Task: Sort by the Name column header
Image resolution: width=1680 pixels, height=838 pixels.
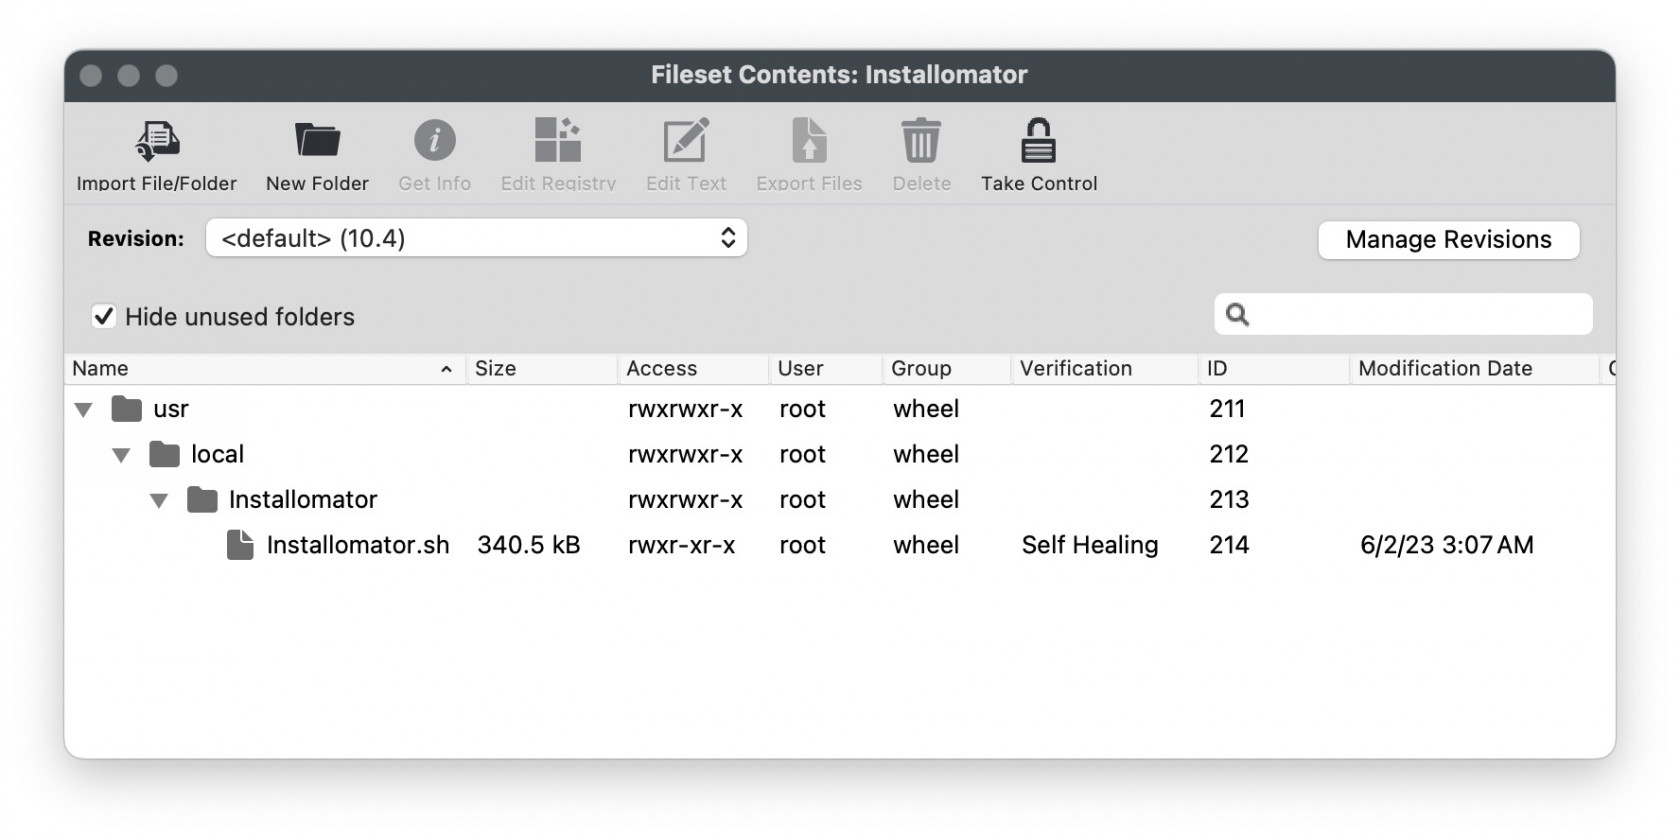Action: point(265,368)
